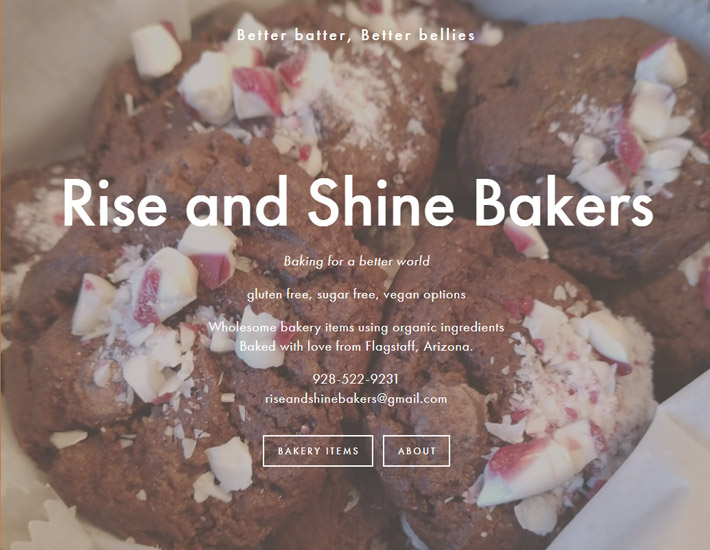This screenshot has width=710, height=550.
Task: Click the Rise and Shine Bakers title
Action: [358, 202]
